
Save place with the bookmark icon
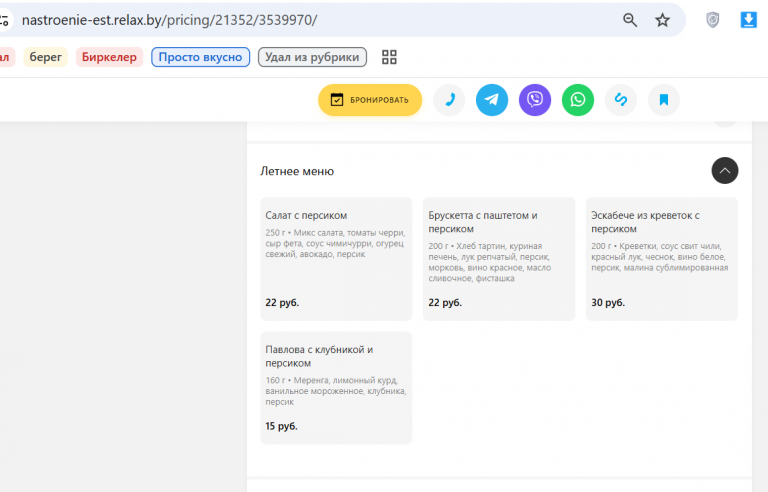[664, 100]
